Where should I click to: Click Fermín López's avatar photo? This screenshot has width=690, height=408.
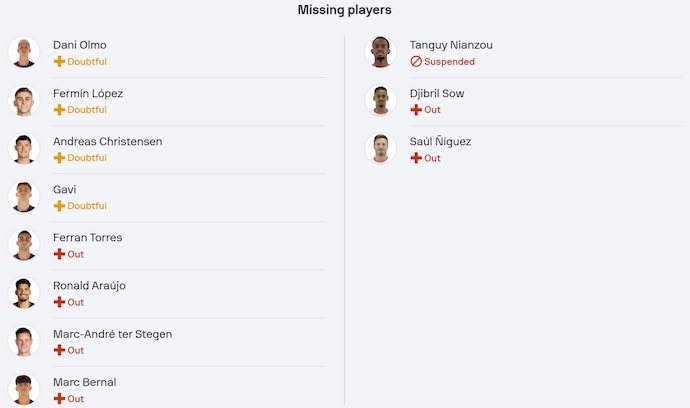(x=24, y=100)
